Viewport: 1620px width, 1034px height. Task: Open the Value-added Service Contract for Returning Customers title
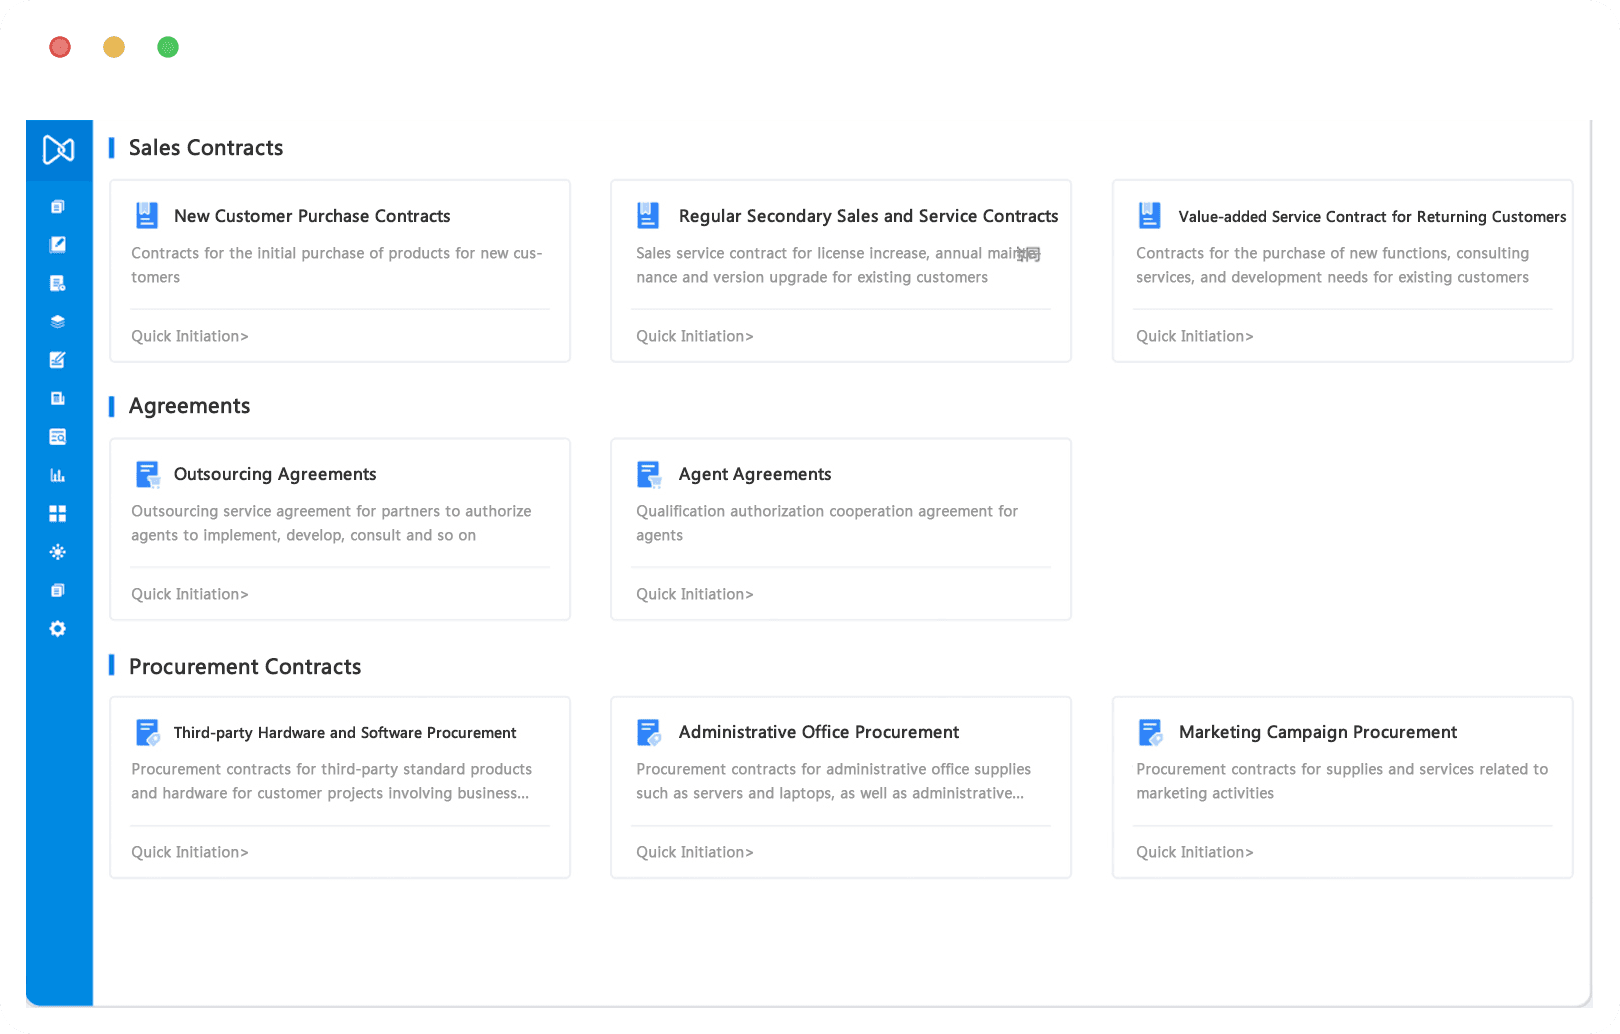click(x=1372, y=216)
